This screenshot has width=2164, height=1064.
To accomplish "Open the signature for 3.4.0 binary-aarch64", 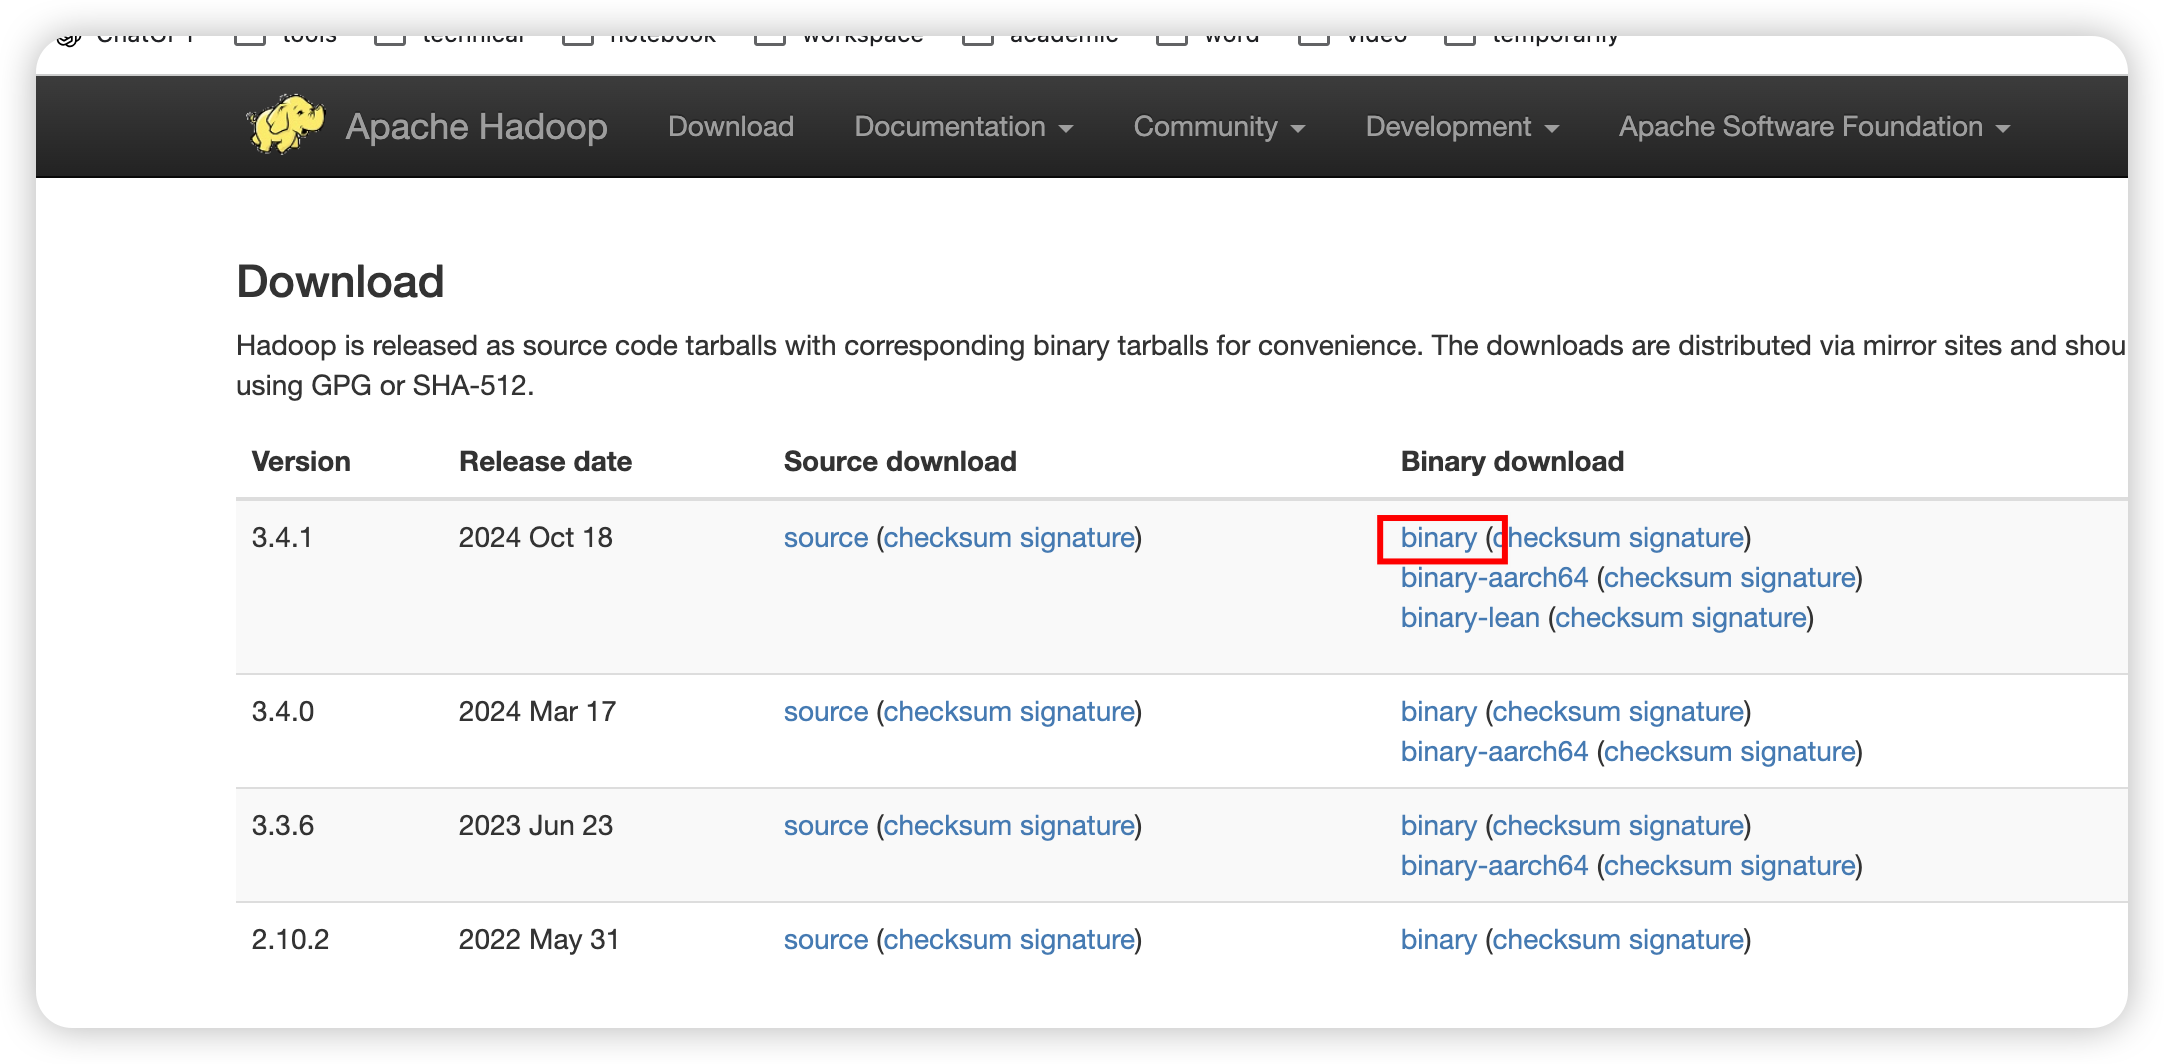I will pos(1798,752).
